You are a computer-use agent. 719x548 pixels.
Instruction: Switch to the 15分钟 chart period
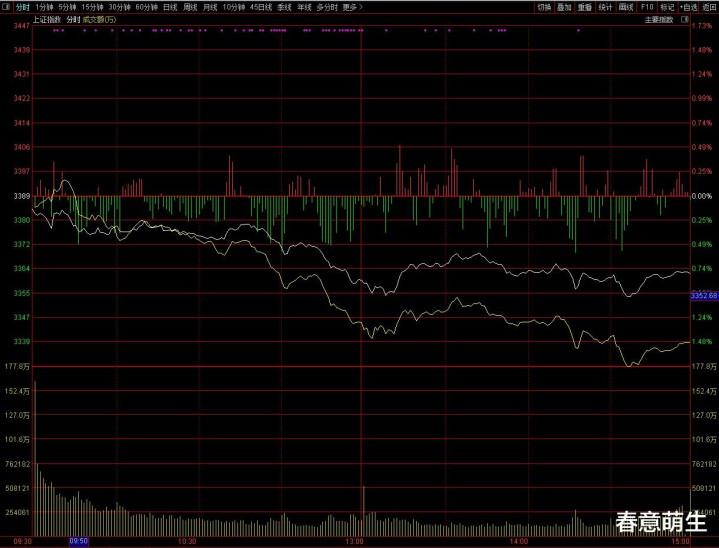coord(92,7)
